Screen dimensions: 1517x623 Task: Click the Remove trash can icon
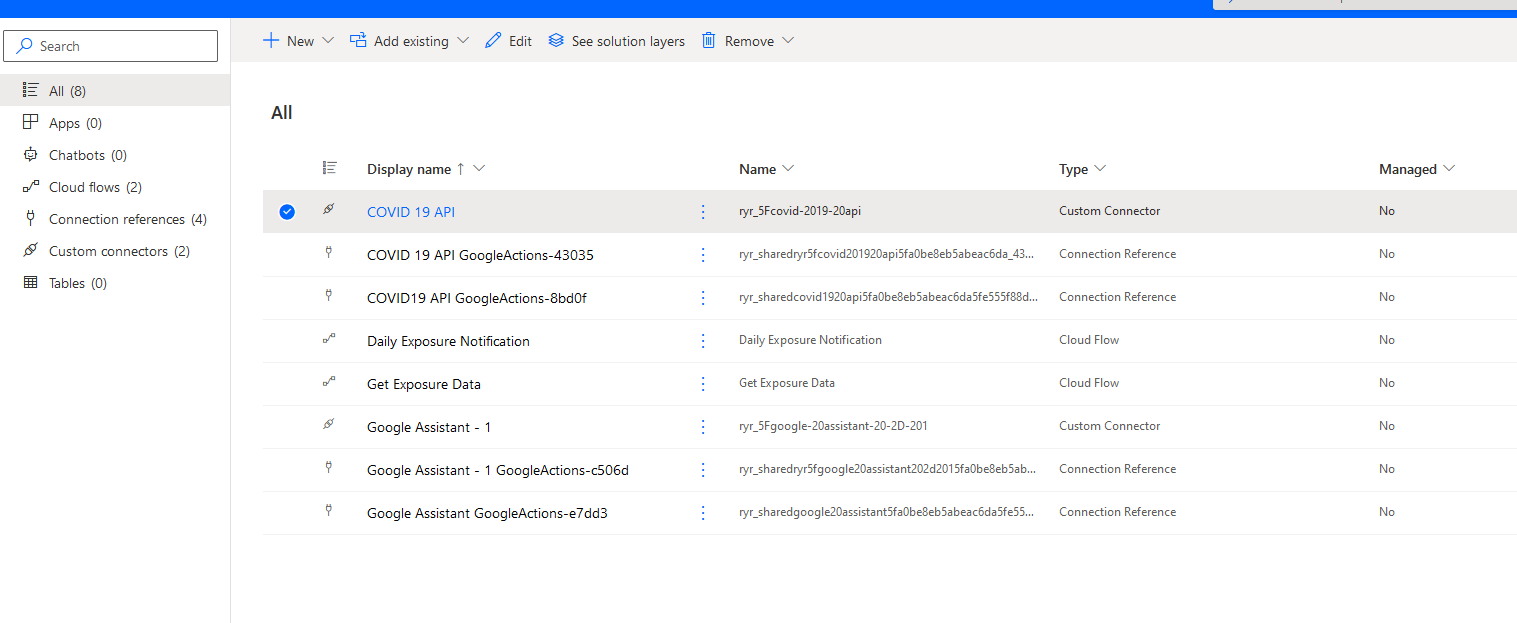pyautogui.click(x=709, y=41)
